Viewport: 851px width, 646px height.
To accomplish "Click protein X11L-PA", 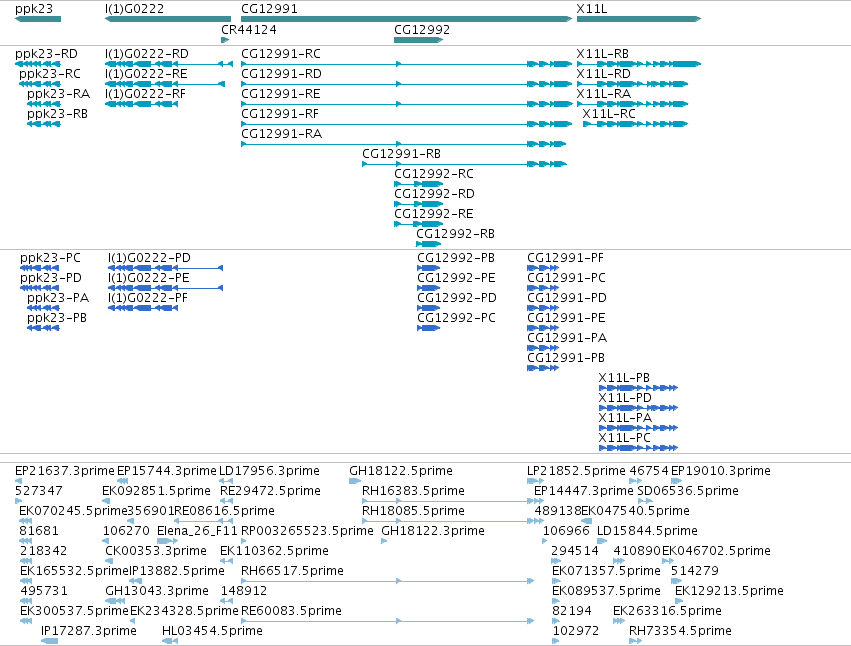I will pos(639,428).
